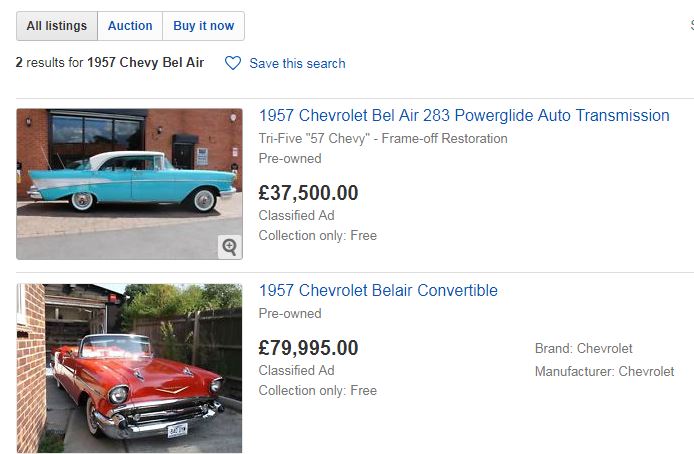Select the All listings tab
The width and height of the screenshot is (694, 454).
tap(57, 26)
